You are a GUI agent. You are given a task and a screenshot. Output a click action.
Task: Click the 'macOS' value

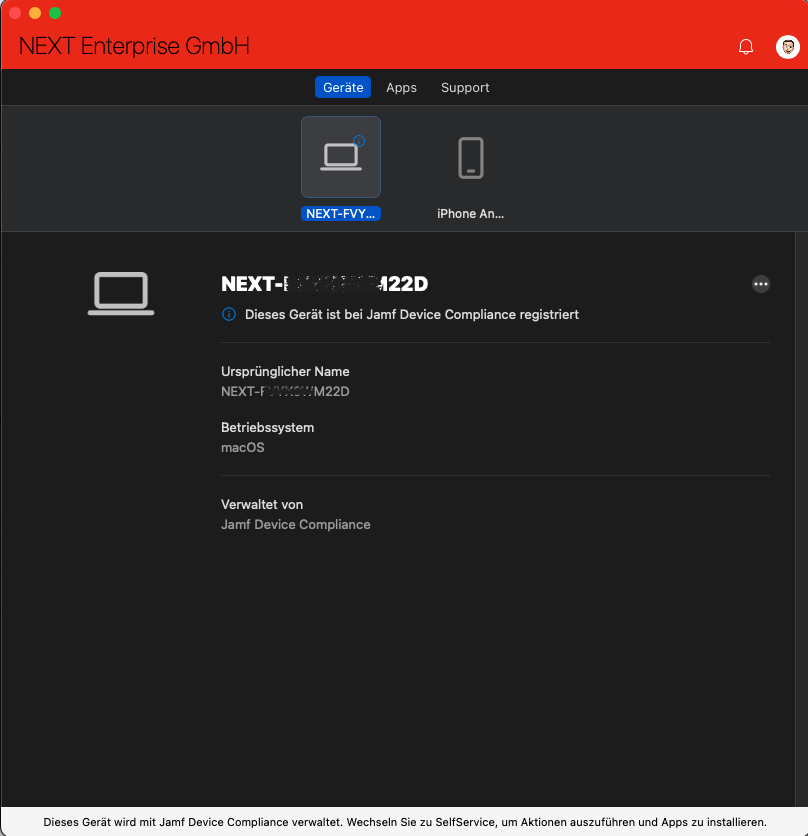click(243, 448)
